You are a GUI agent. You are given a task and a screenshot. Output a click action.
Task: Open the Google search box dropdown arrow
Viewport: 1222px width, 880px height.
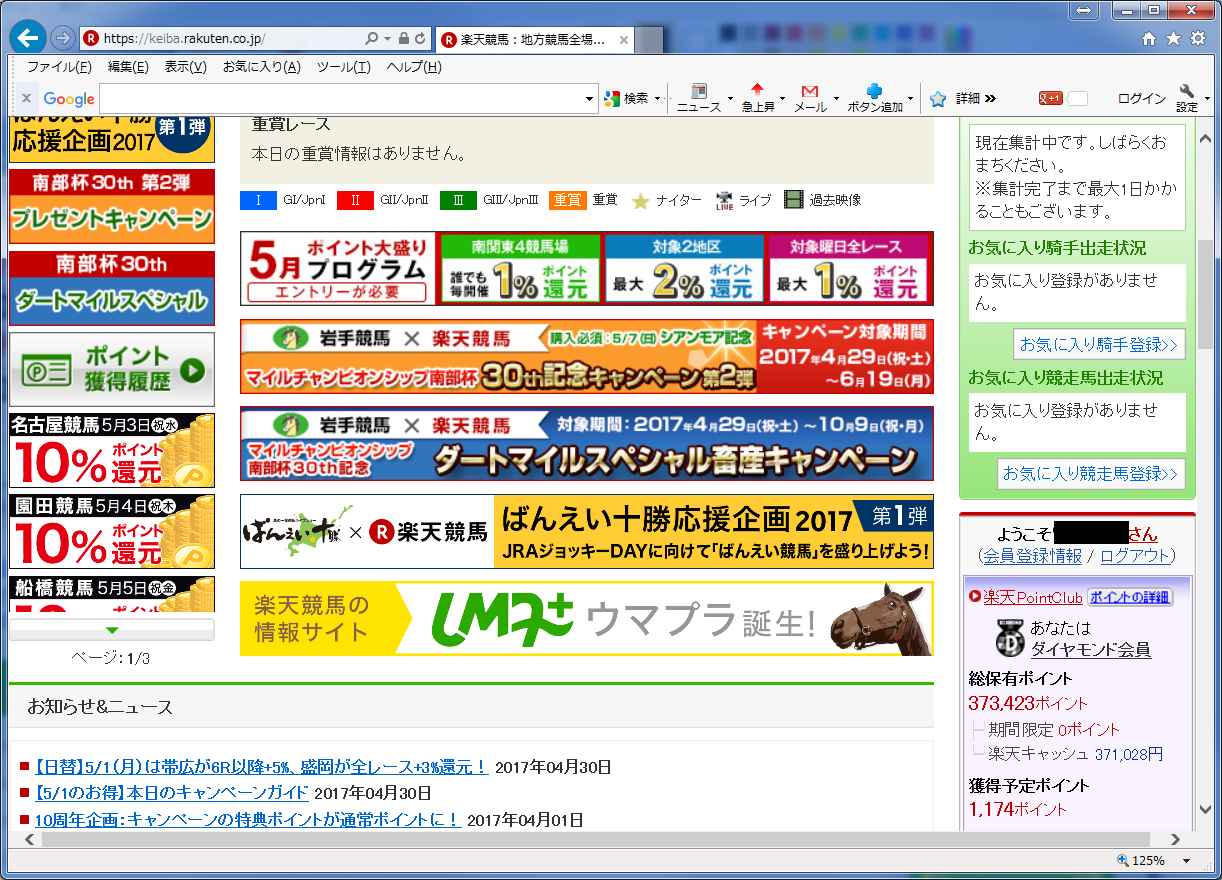(590, 99)
